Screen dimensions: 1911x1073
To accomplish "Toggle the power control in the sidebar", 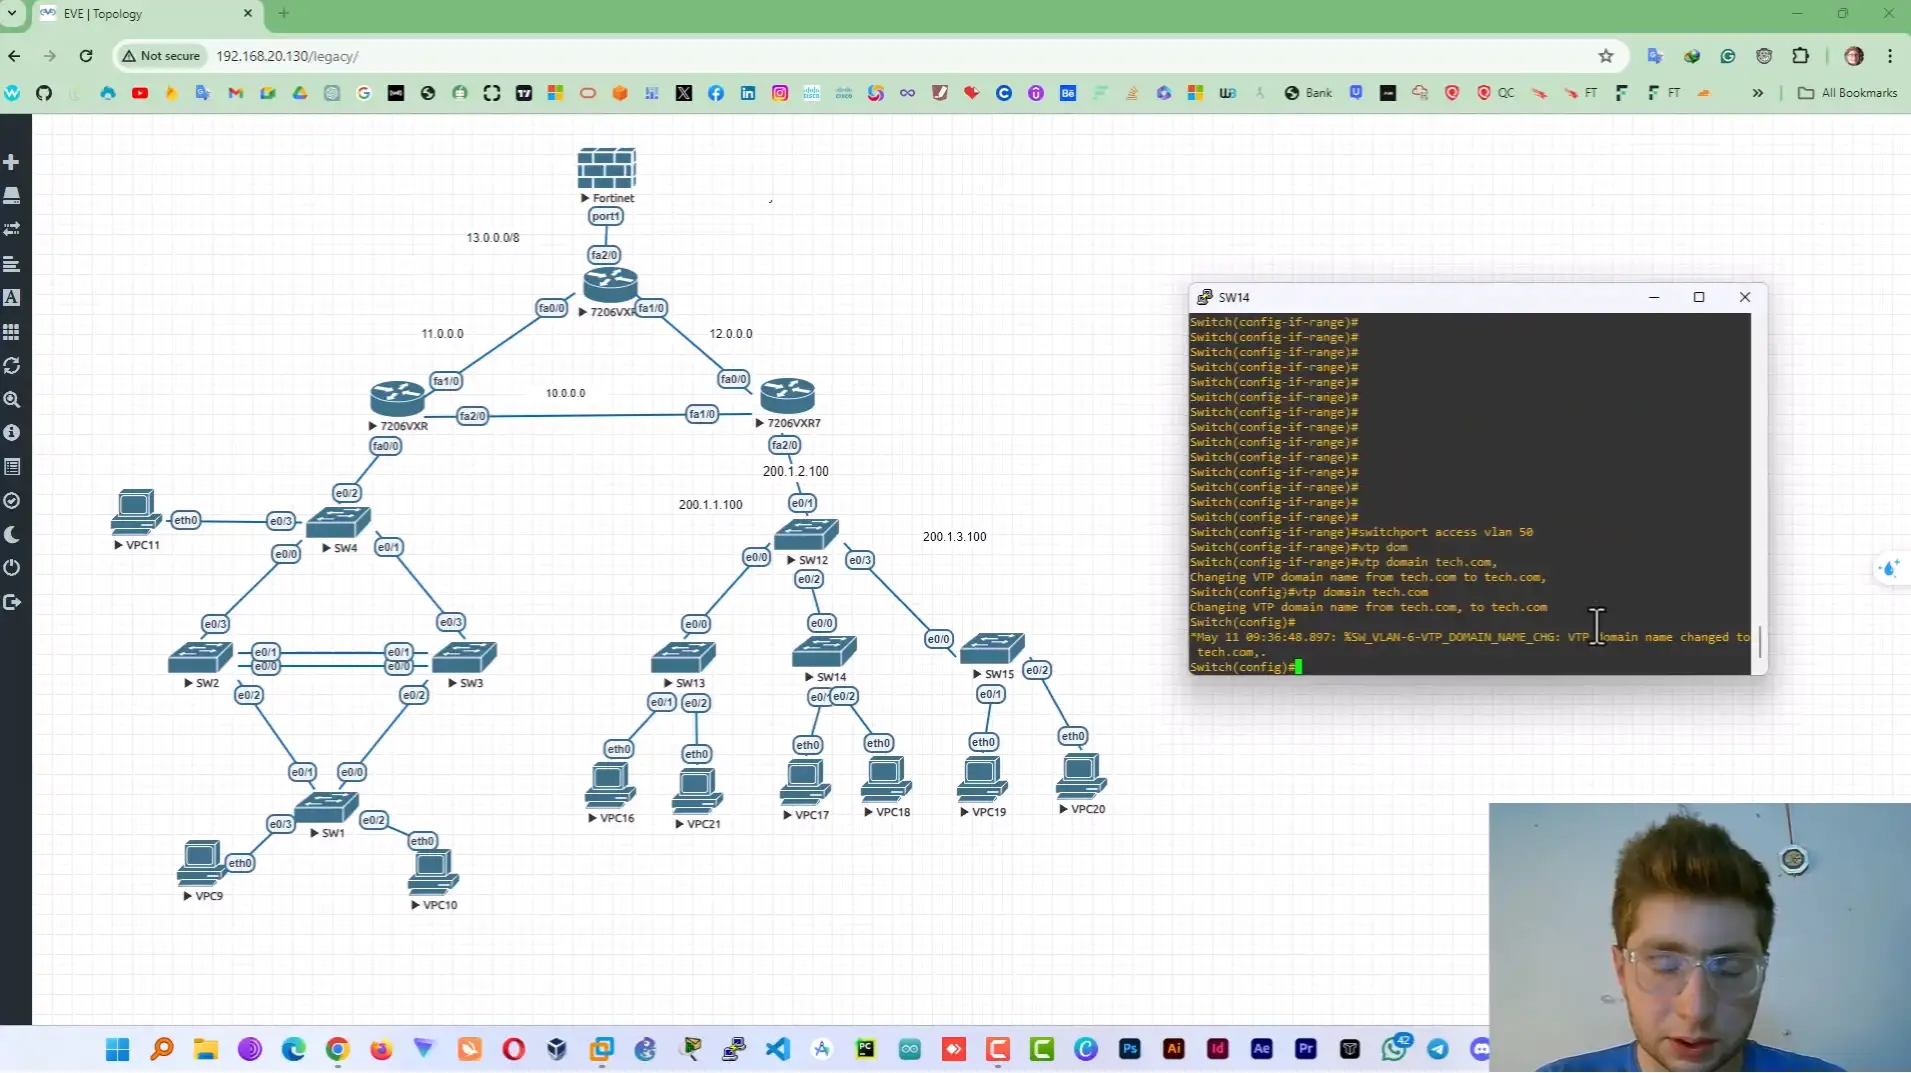I will [12, 567].
